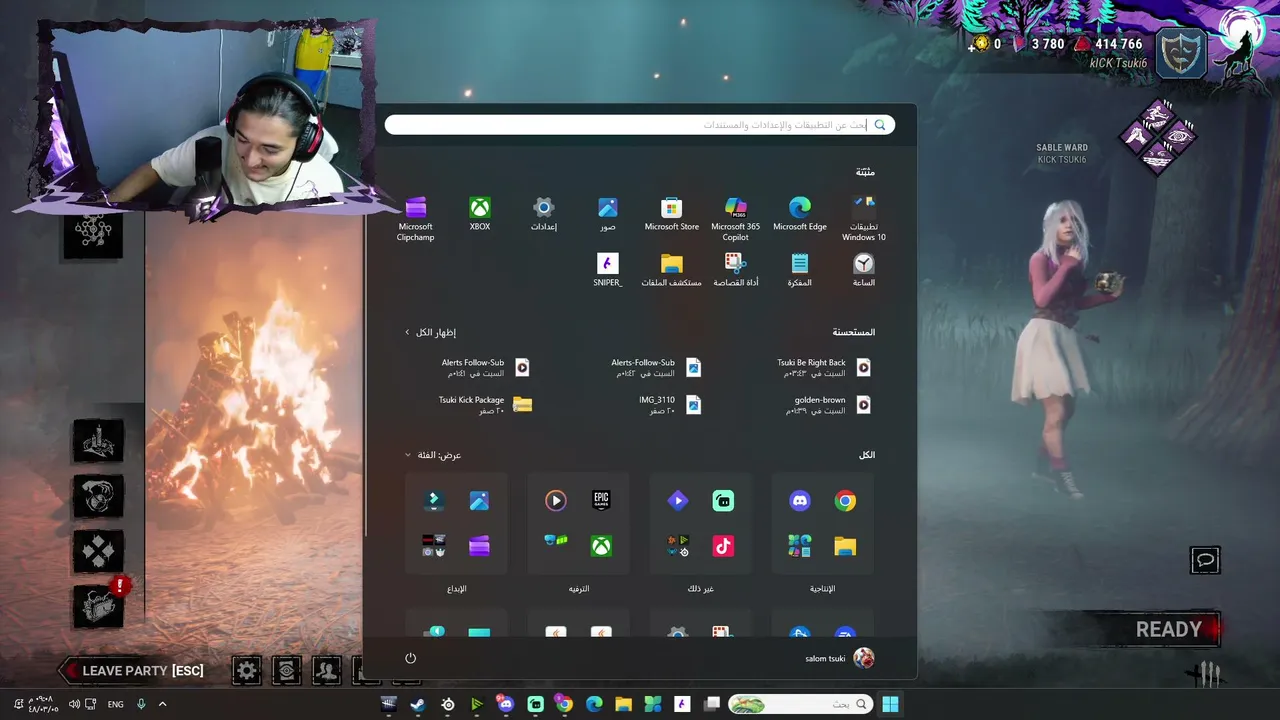Click the ENG language indicator

[116, 704]
